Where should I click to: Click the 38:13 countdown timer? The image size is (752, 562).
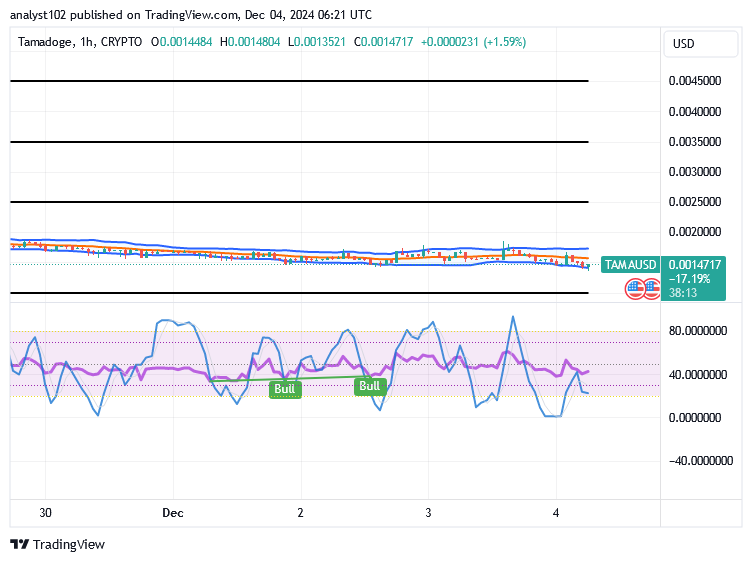point(683,293)
